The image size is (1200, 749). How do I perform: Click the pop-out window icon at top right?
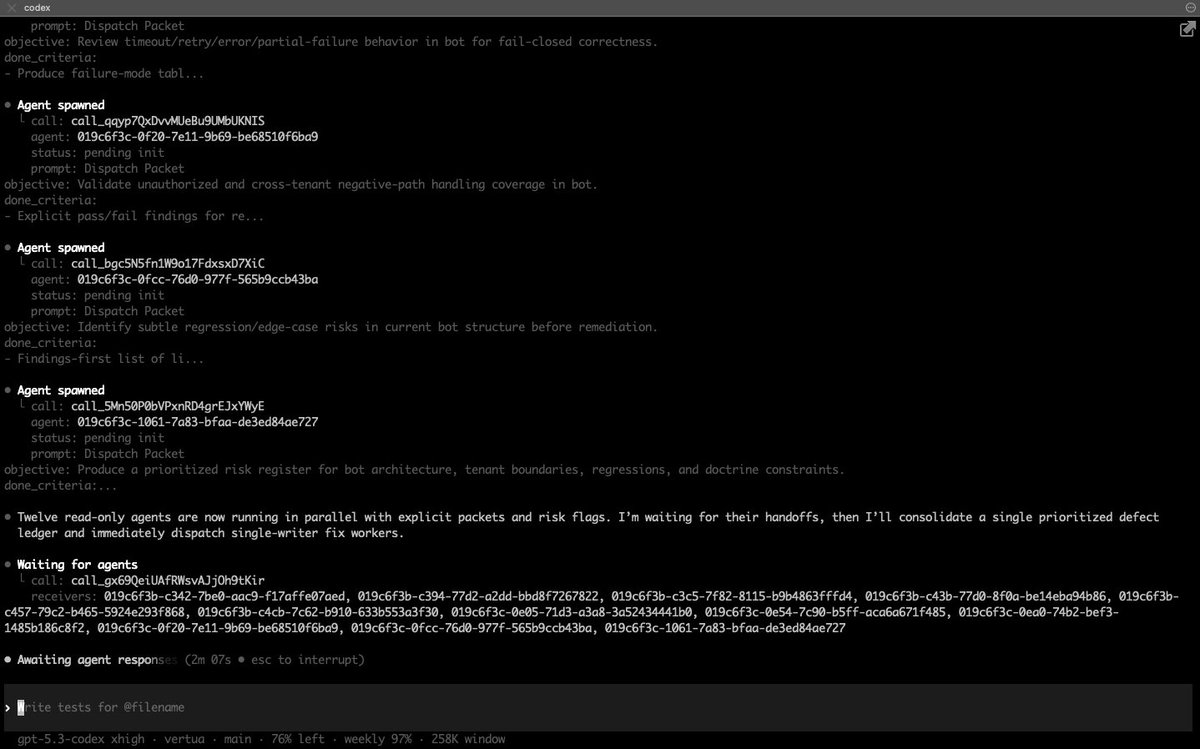coord(1188,29)
